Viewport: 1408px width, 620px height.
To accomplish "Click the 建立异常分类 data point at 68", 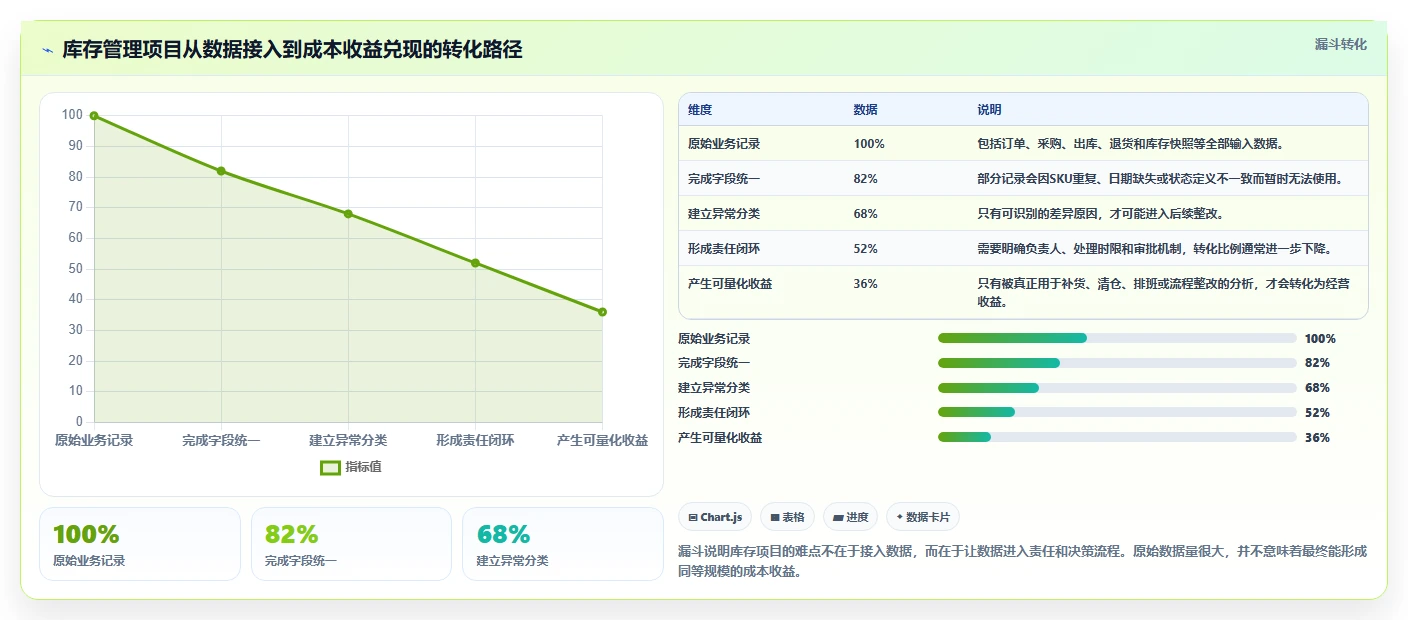I will point(348,214).
